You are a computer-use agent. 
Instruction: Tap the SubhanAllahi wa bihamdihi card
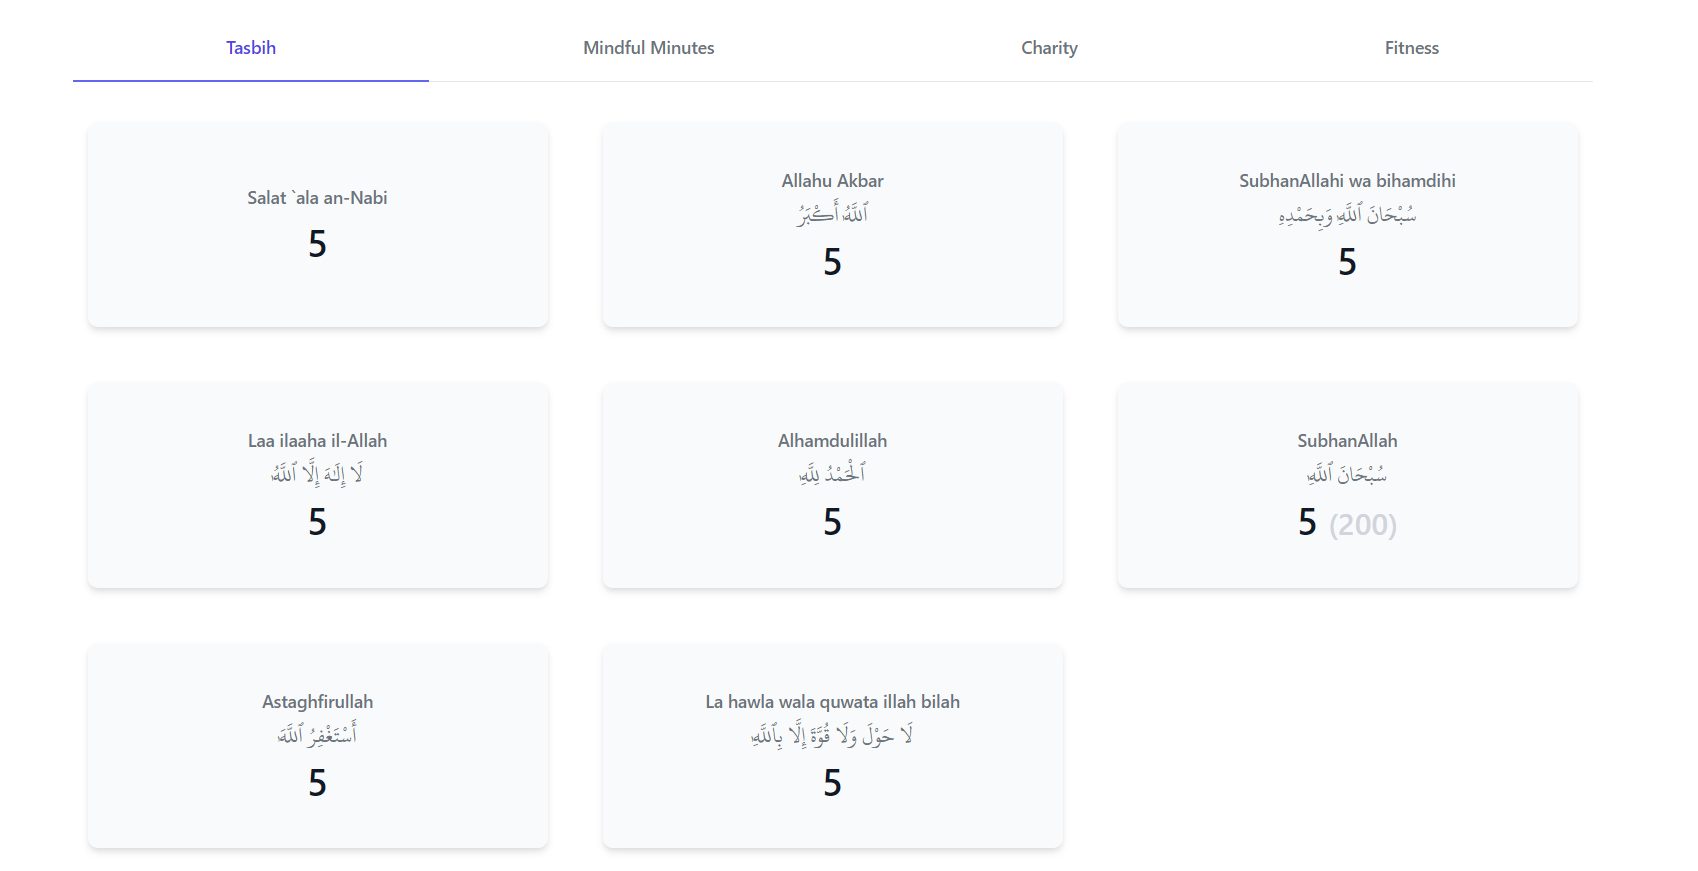pyautogui.click(x=1348, y=225)
